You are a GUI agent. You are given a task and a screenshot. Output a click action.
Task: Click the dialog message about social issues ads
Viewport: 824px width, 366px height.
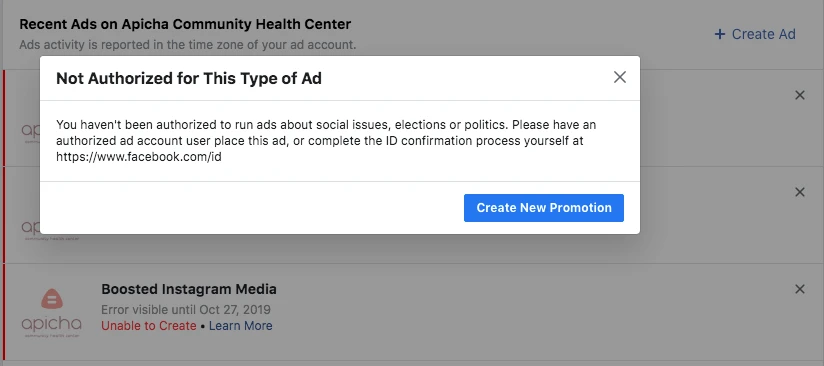[326, 141]
